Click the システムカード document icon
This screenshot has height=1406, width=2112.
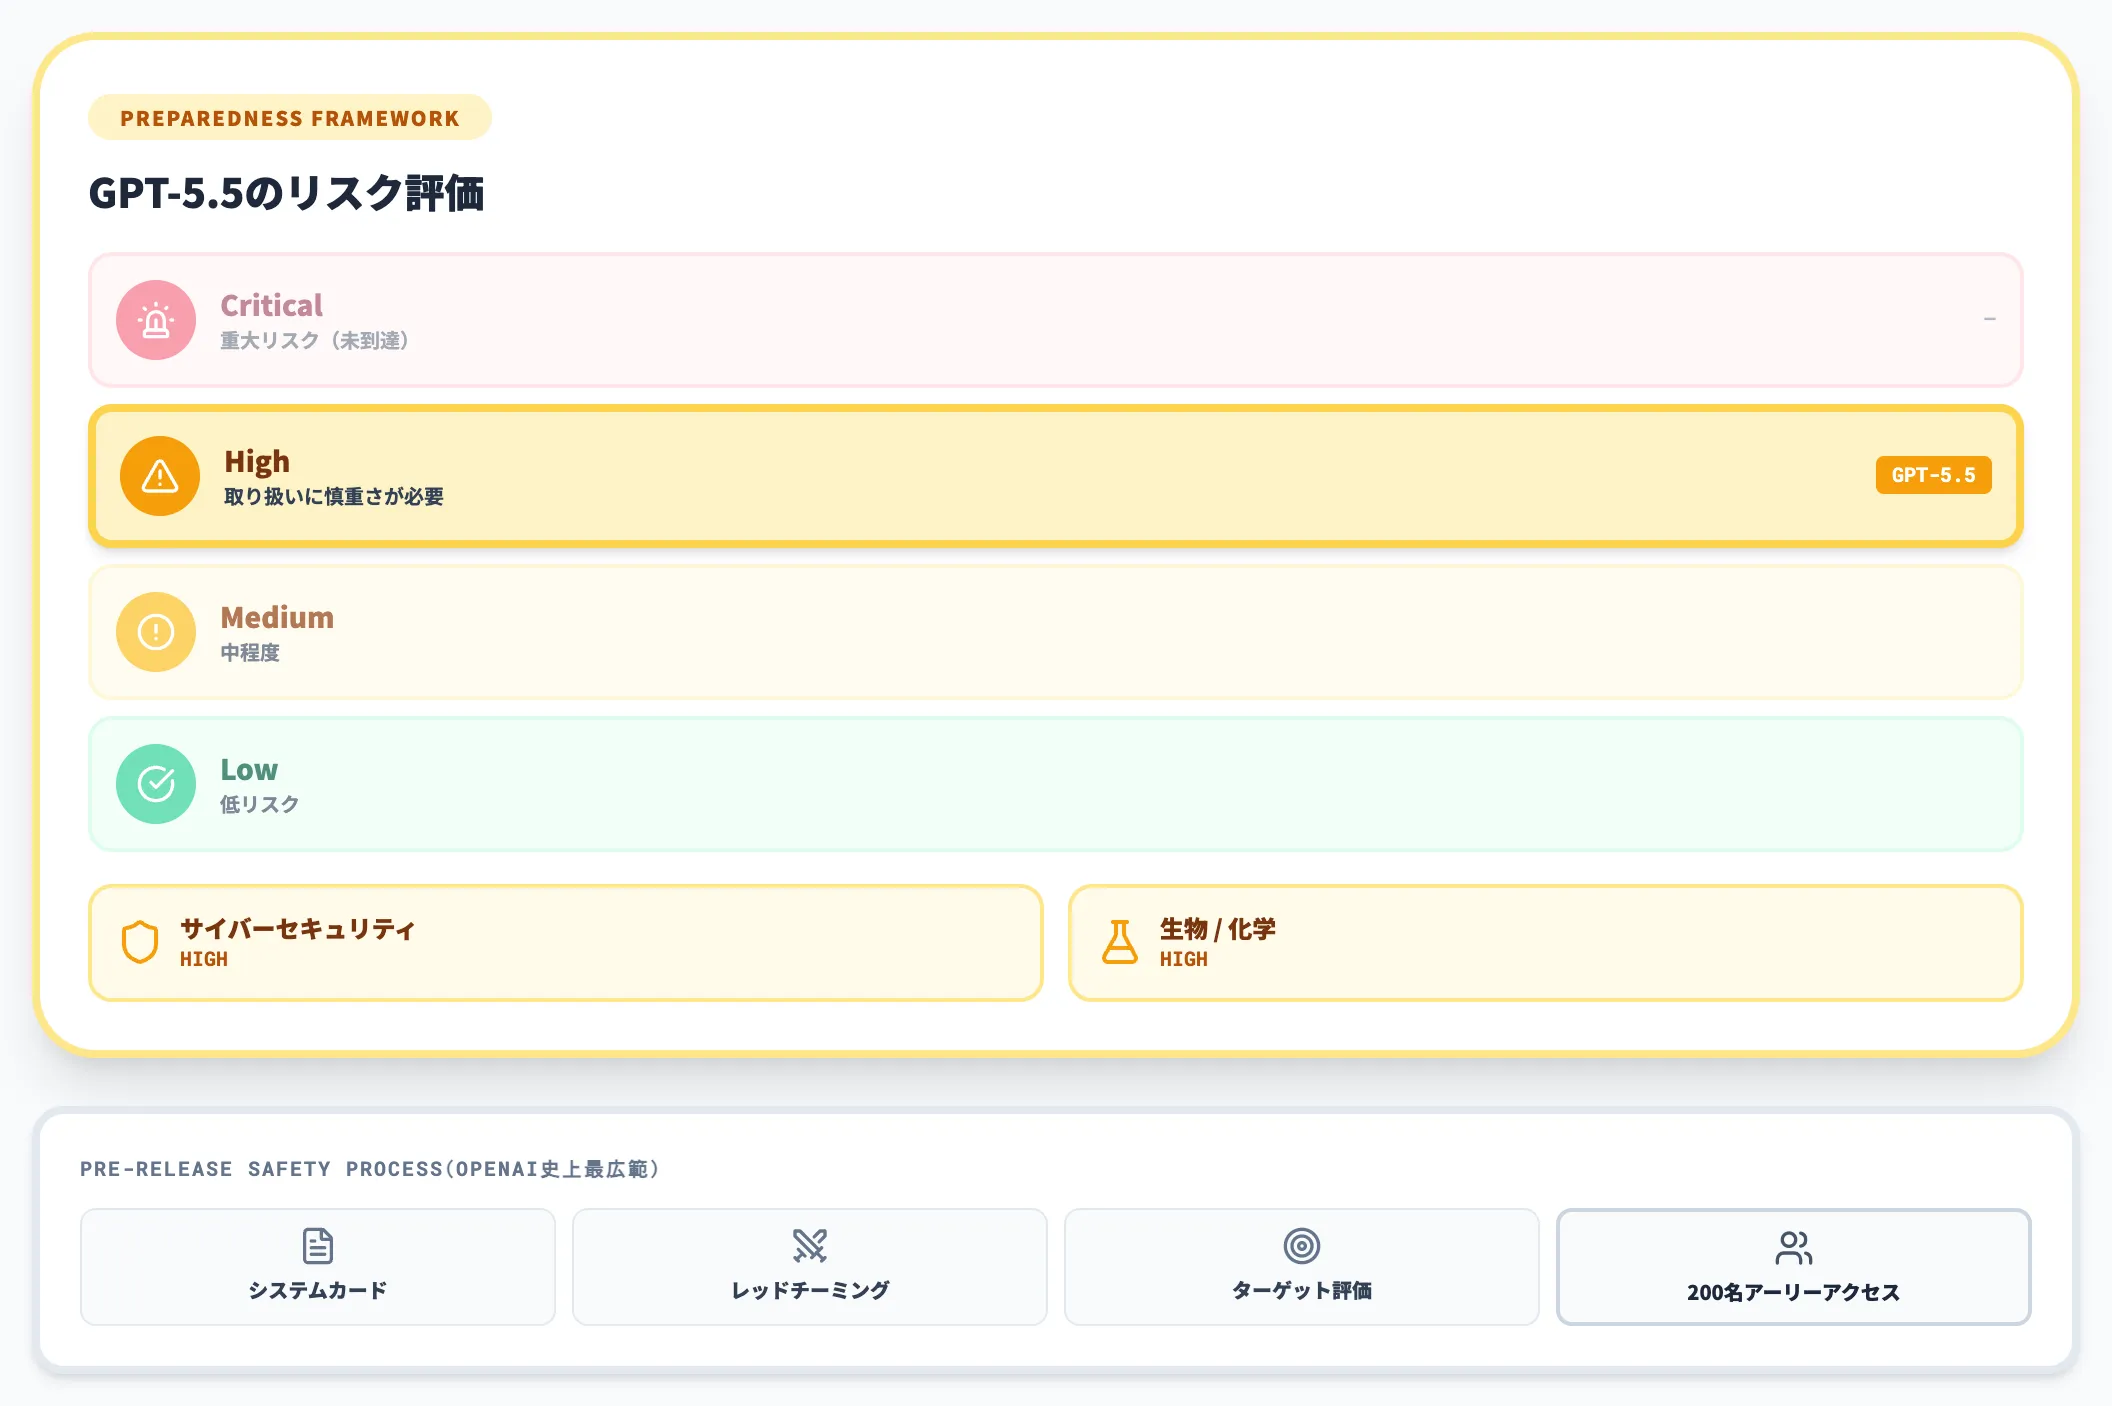(317, 1246)
